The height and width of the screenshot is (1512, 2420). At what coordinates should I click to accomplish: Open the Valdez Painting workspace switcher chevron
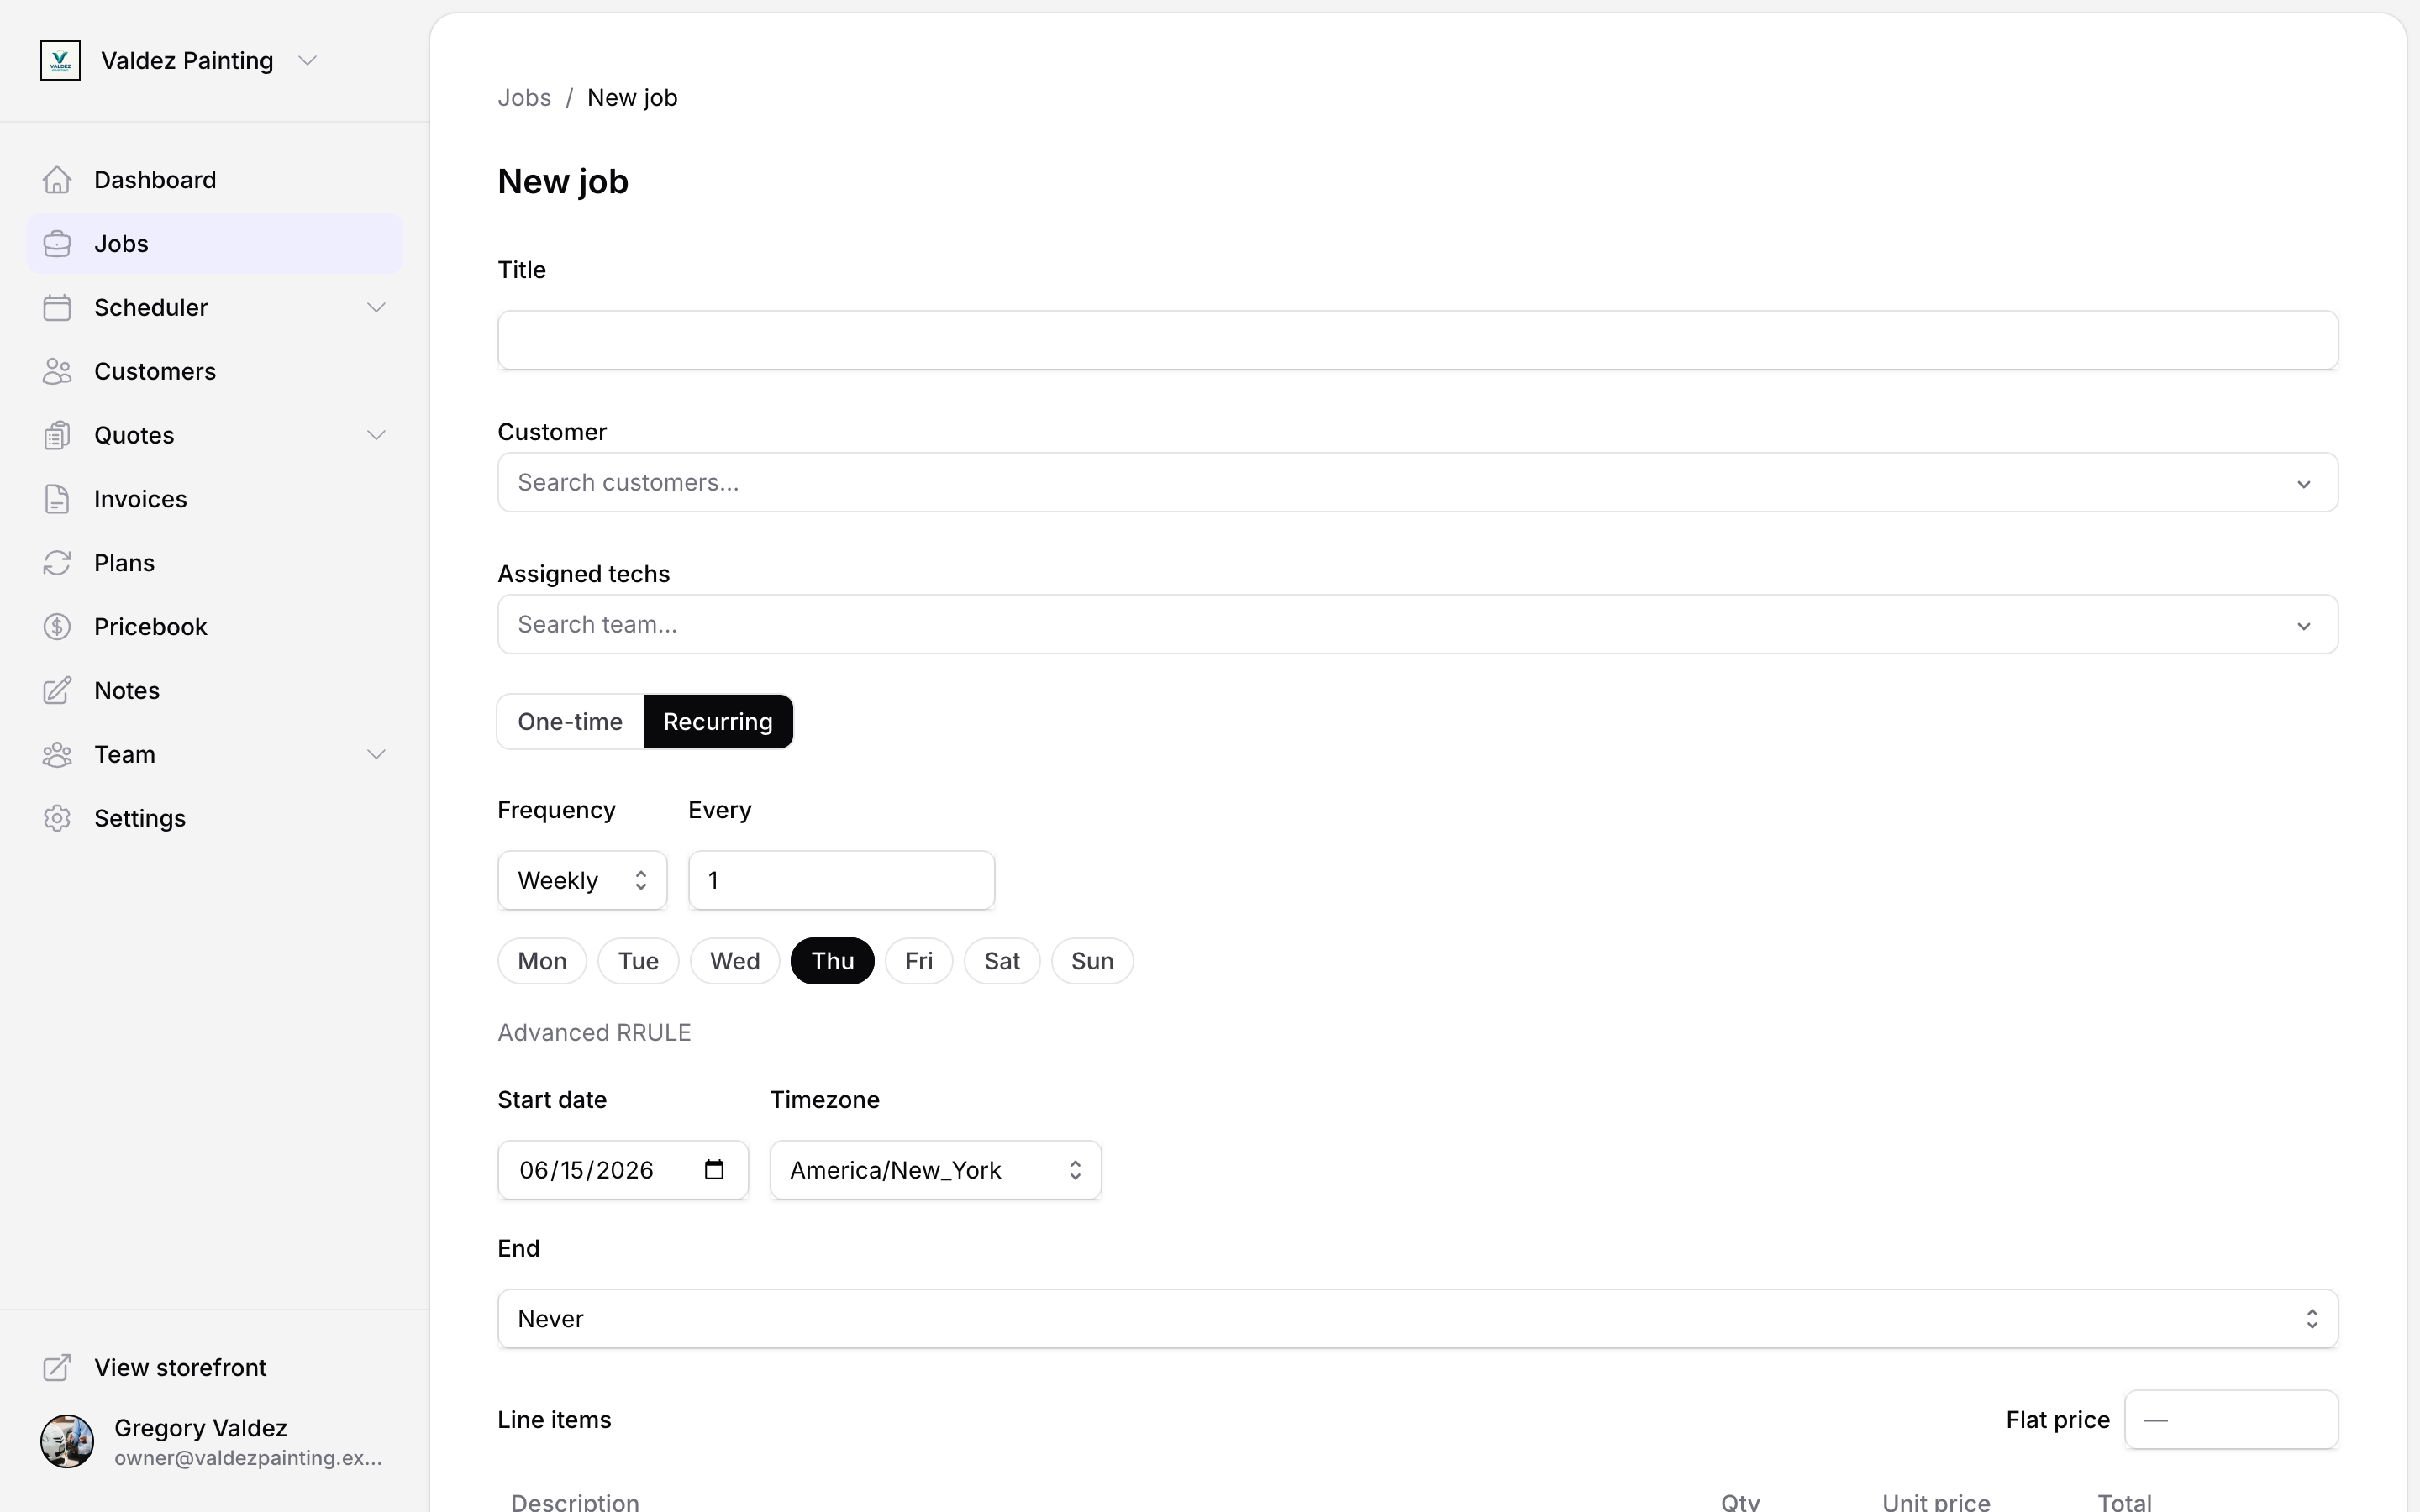coord(308,61)
